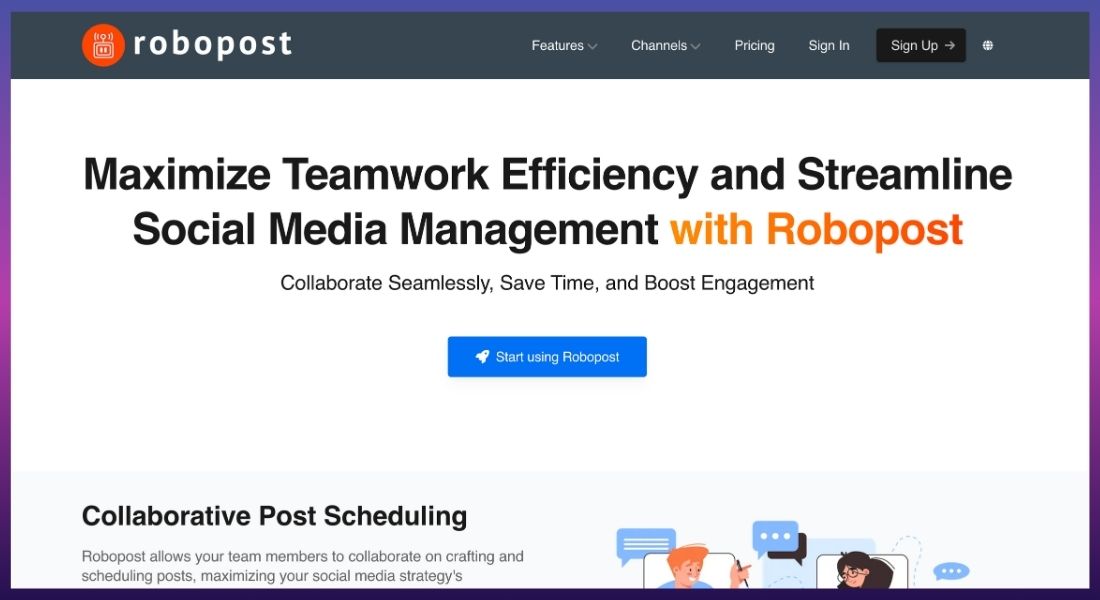Click the chevron next to Features

coord(592,46)
